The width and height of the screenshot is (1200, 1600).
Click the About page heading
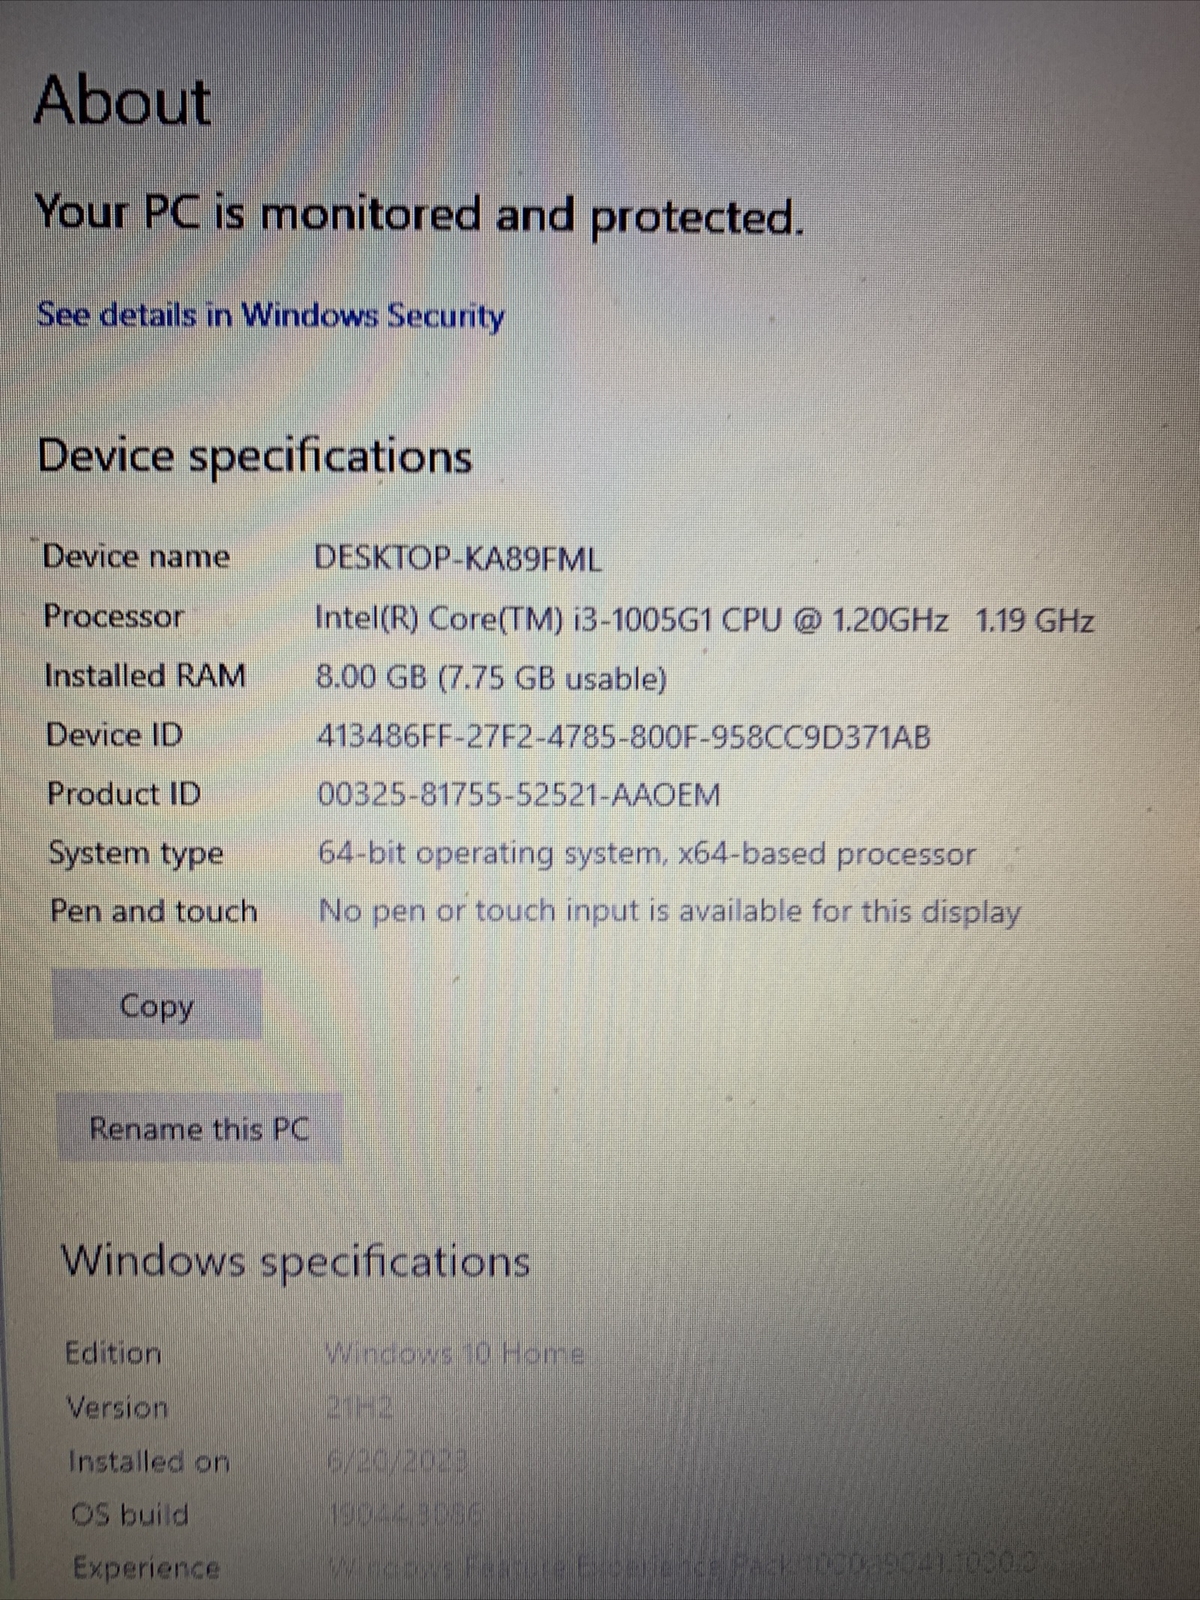coord(122,101)
